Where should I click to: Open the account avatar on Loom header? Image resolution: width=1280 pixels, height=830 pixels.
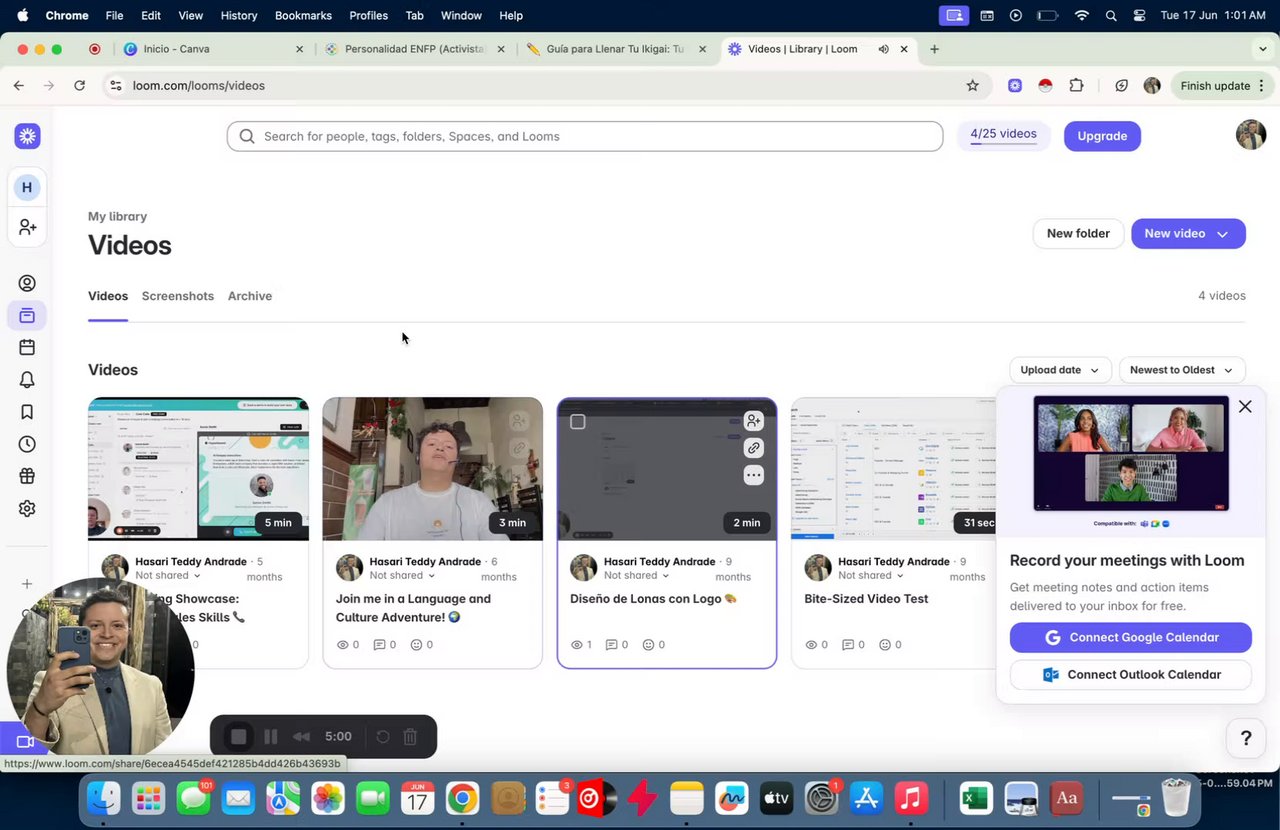tap(1251, 135)
